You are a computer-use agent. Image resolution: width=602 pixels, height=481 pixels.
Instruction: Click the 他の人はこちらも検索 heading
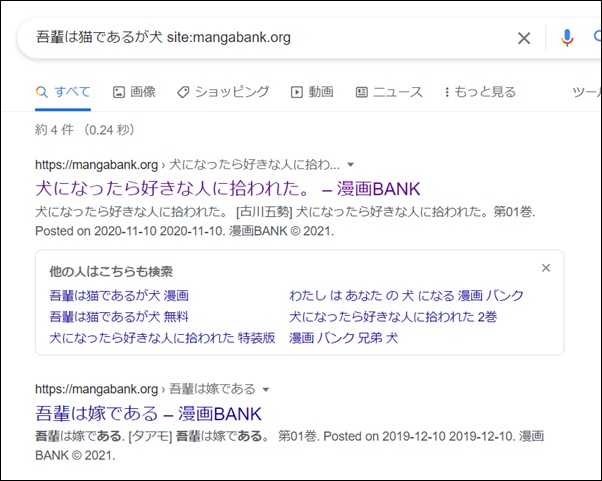(111, 271)
